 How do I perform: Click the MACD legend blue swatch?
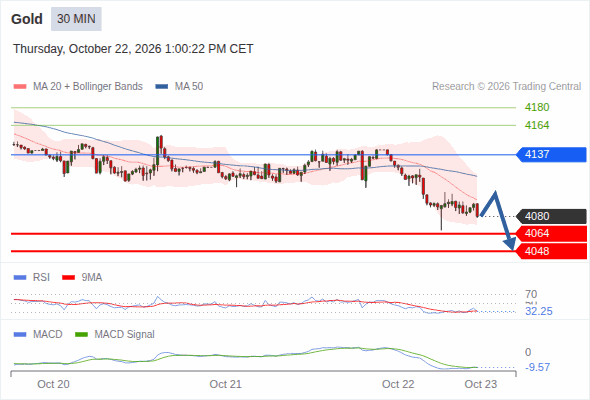(20, 335)
